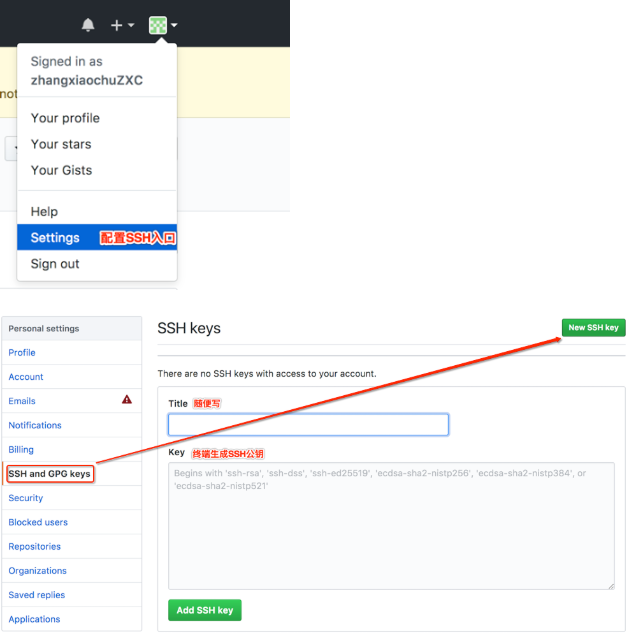Click the 'There are no SSH keys' message
Screen dimensions: 628x636
267,374
